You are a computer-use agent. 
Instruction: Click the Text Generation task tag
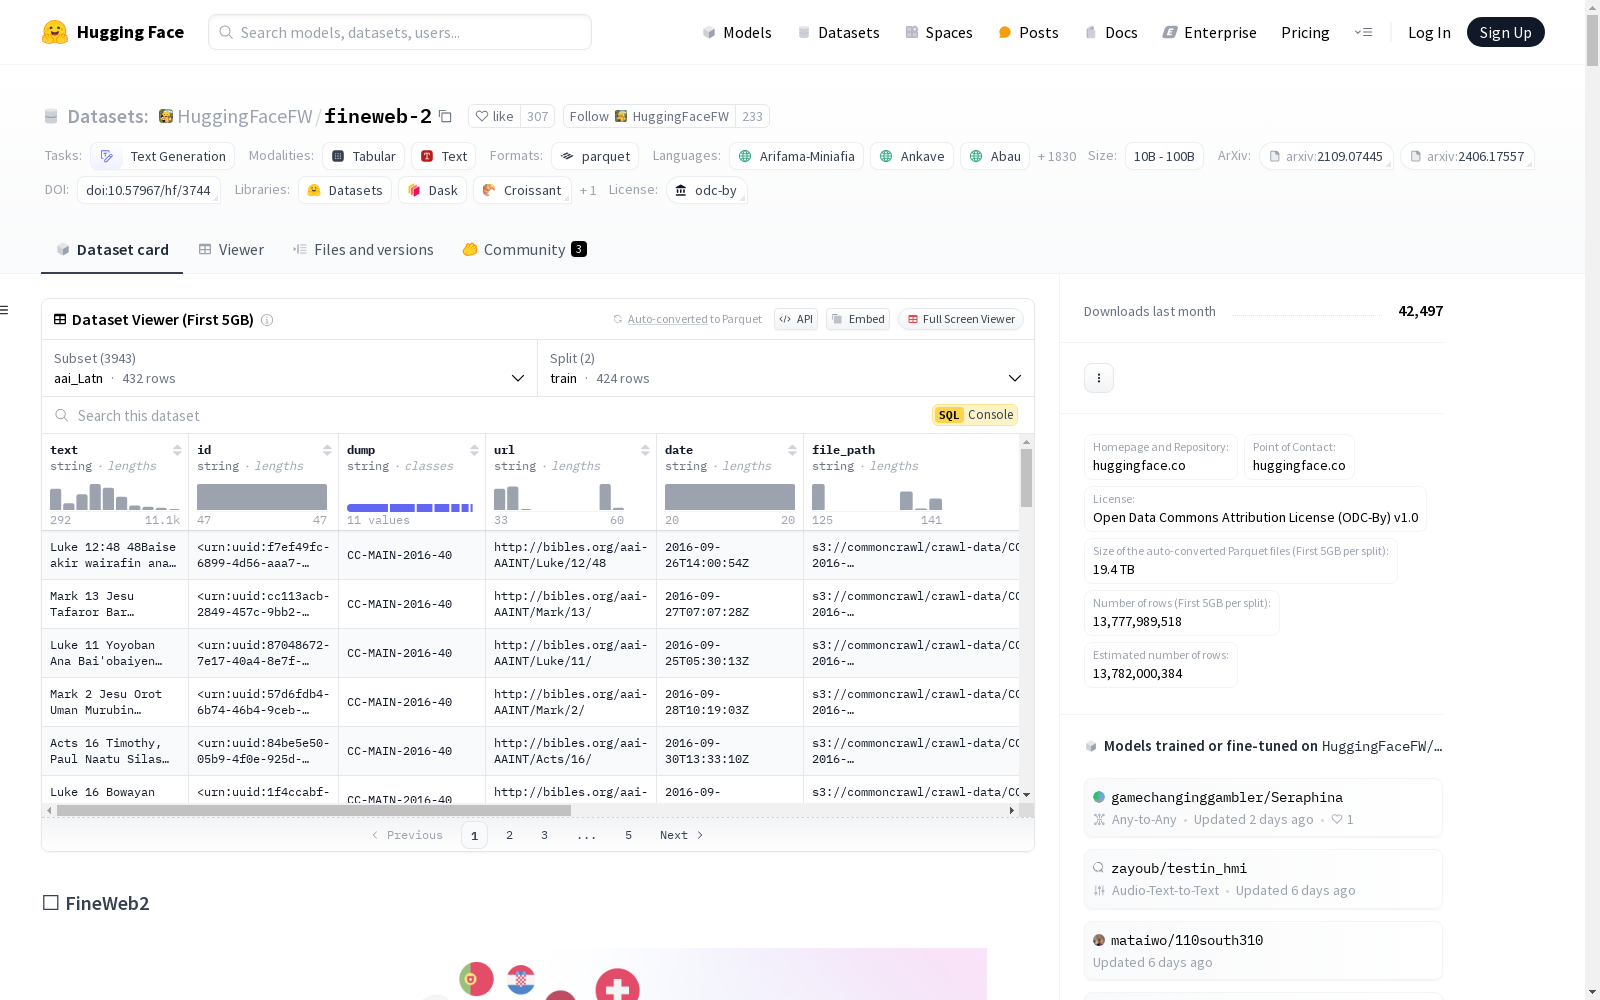click(163, 156)
